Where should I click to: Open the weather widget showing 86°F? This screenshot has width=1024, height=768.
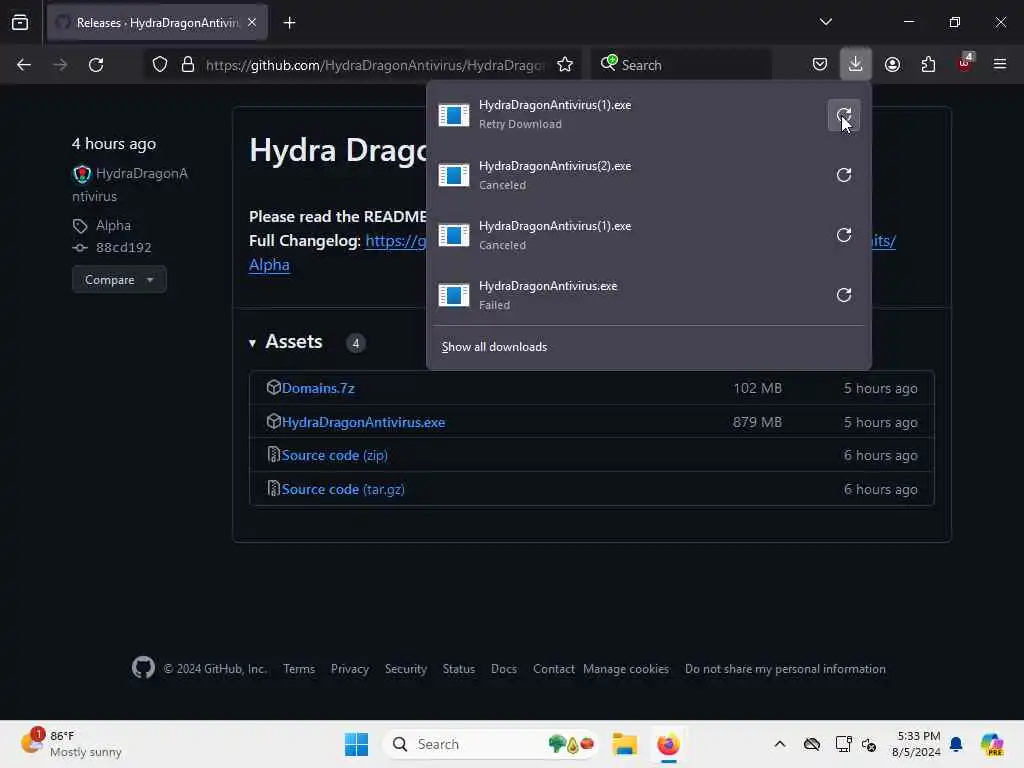coord(72,744)
